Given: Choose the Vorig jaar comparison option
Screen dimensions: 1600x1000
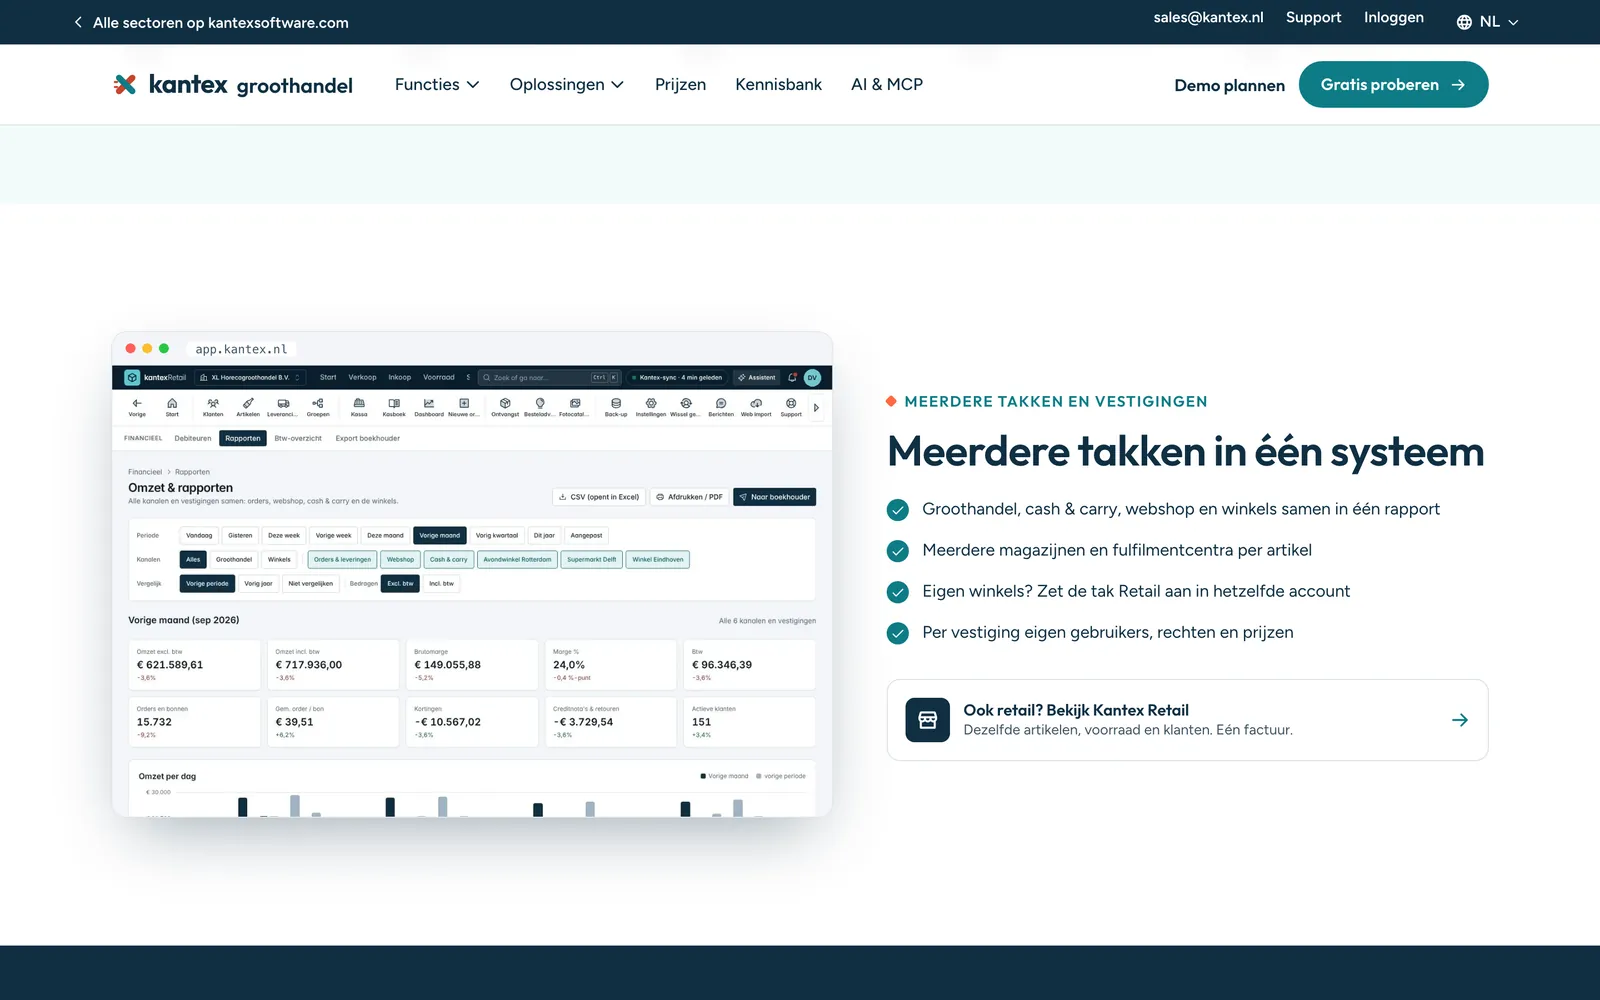Looking at the screenshot, I should [258, 583].
